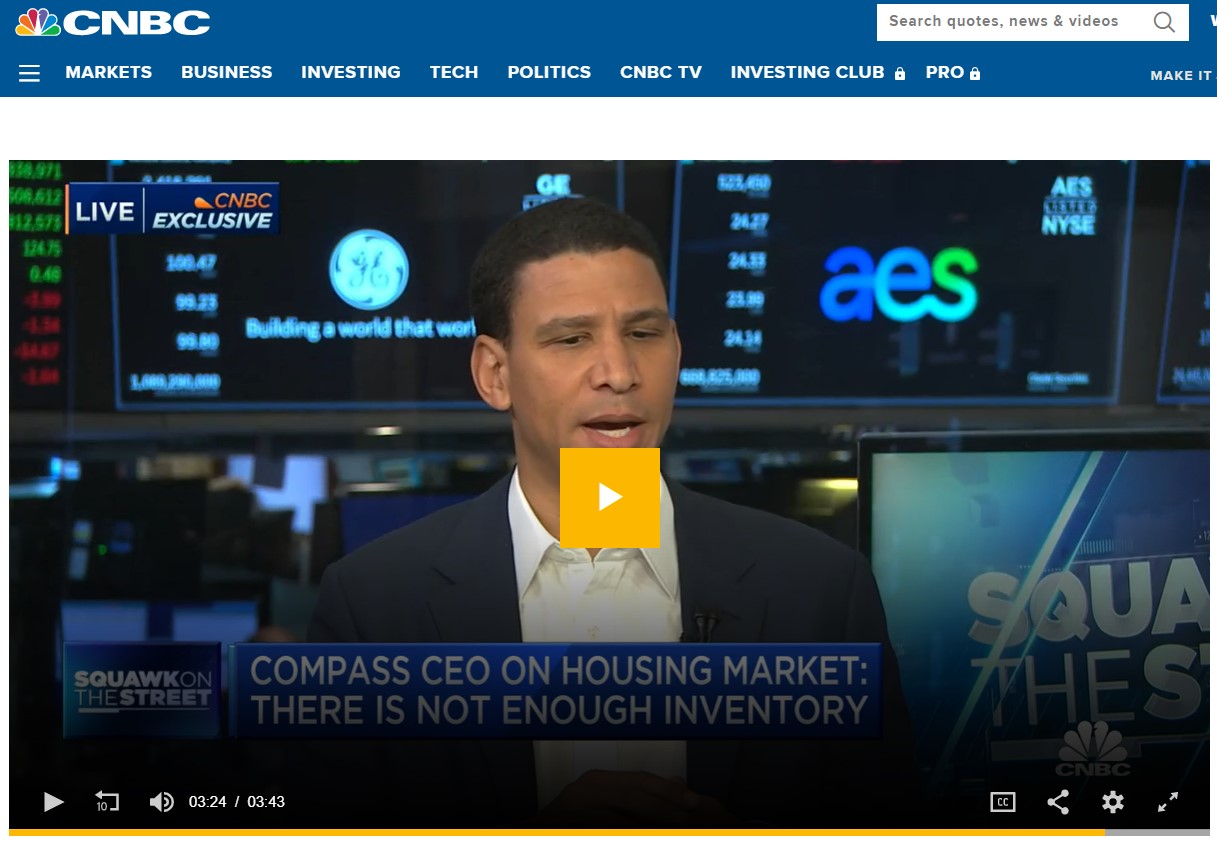Click the search magnifier icon

[x=1164, y=22]
